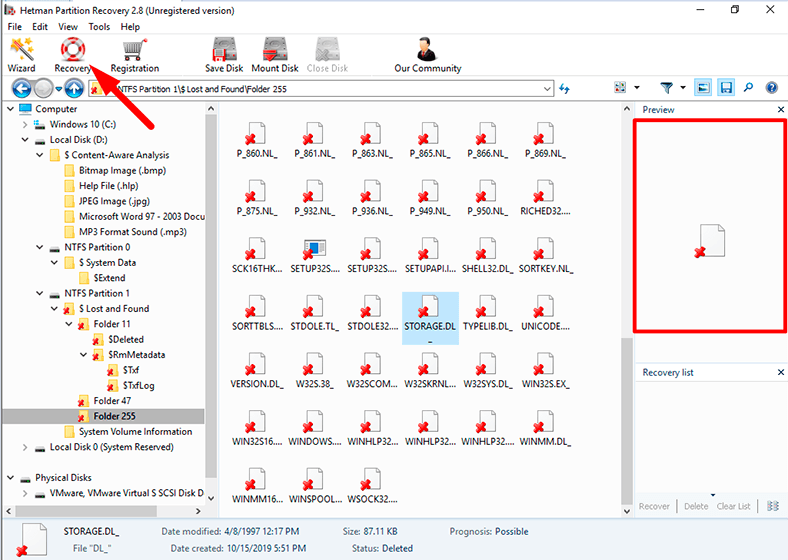788x560 pixels.
Task: Select file UNICODE
Action: point(545,313)
